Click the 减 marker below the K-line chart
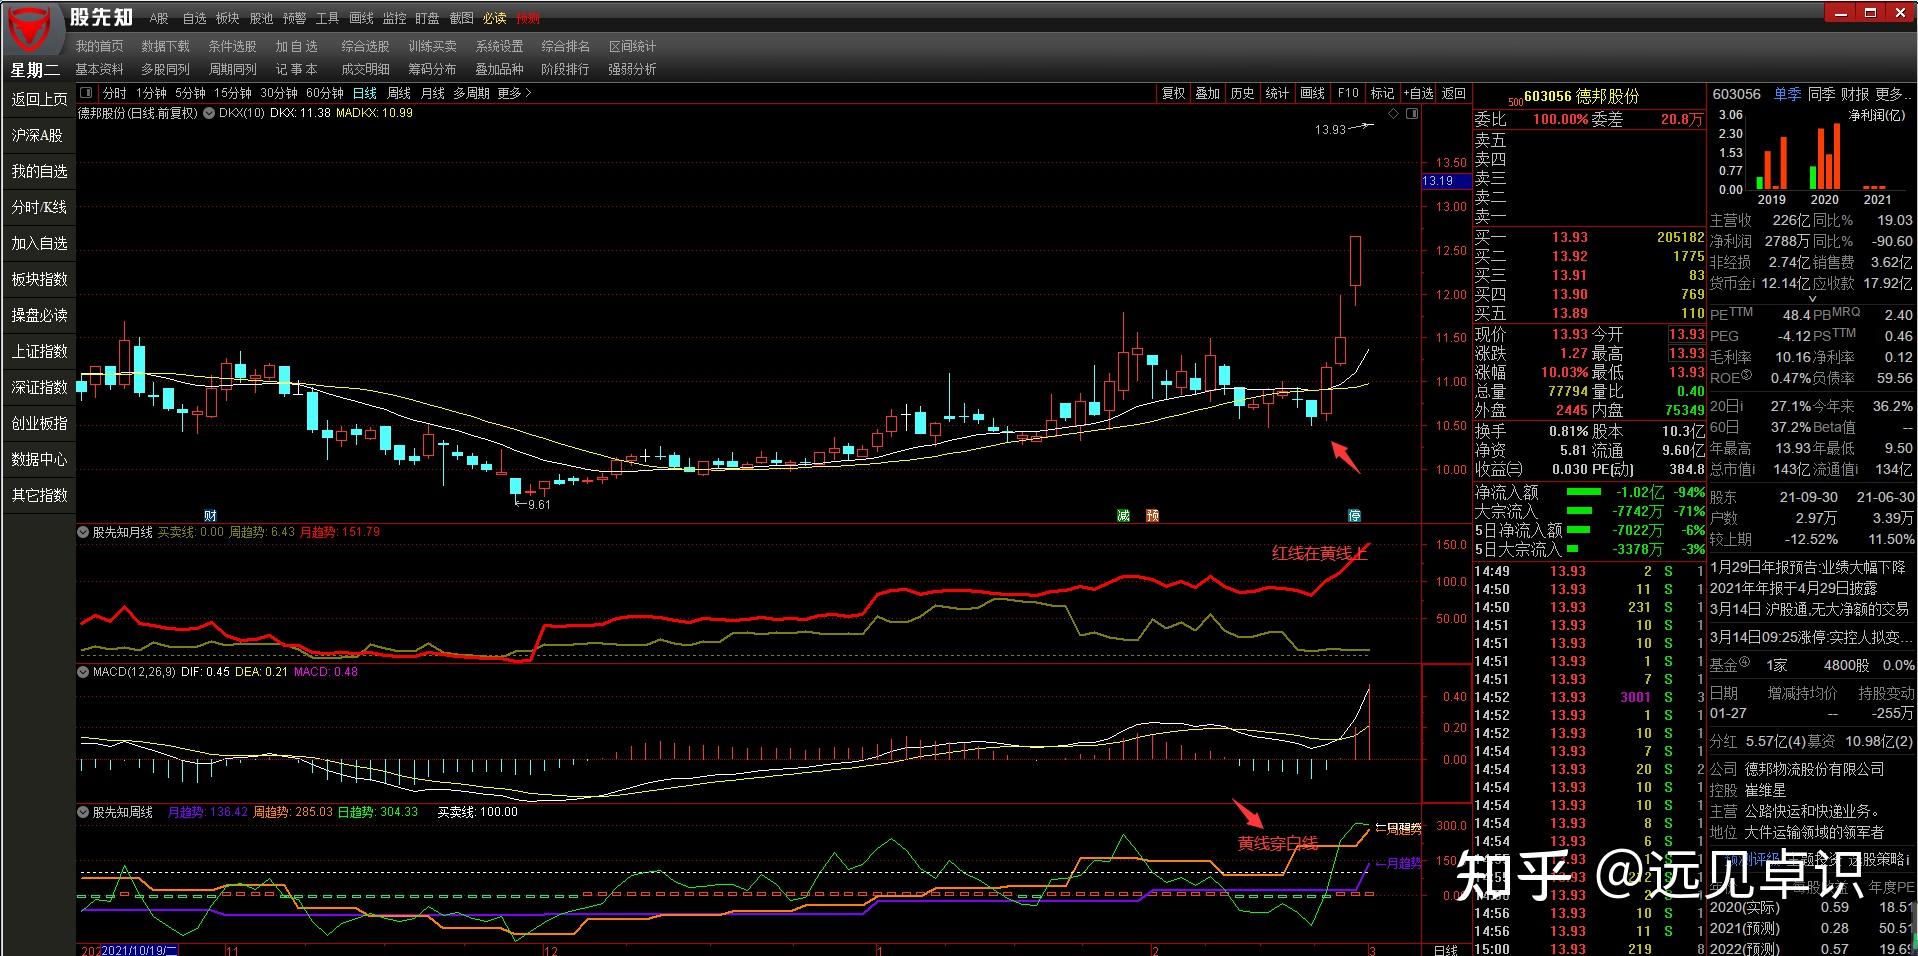 pyautogui.click(x=1123, y=515)
